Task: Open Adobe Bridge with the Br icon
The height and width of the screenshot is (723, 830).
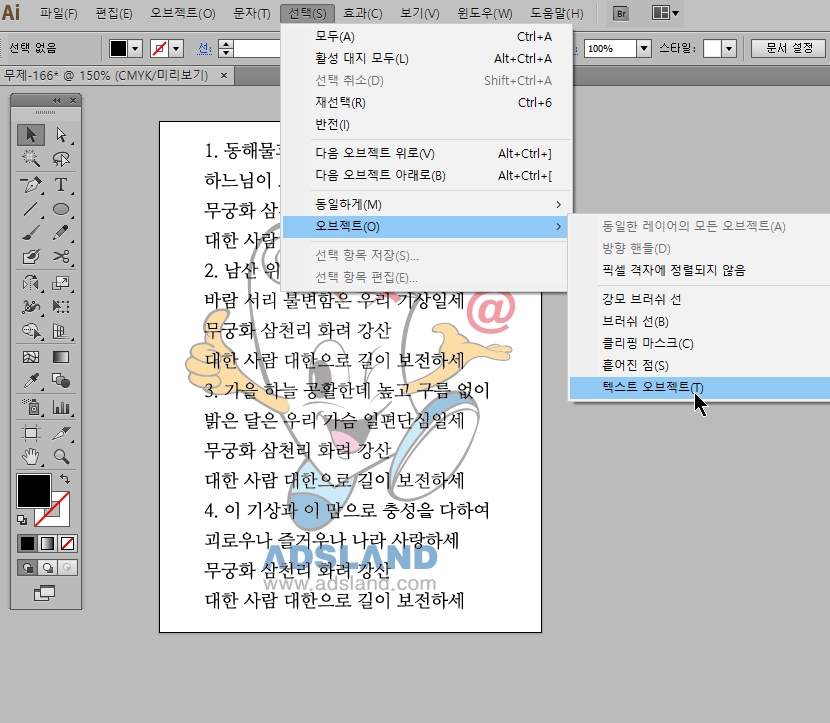Action: tap(621, 14)
